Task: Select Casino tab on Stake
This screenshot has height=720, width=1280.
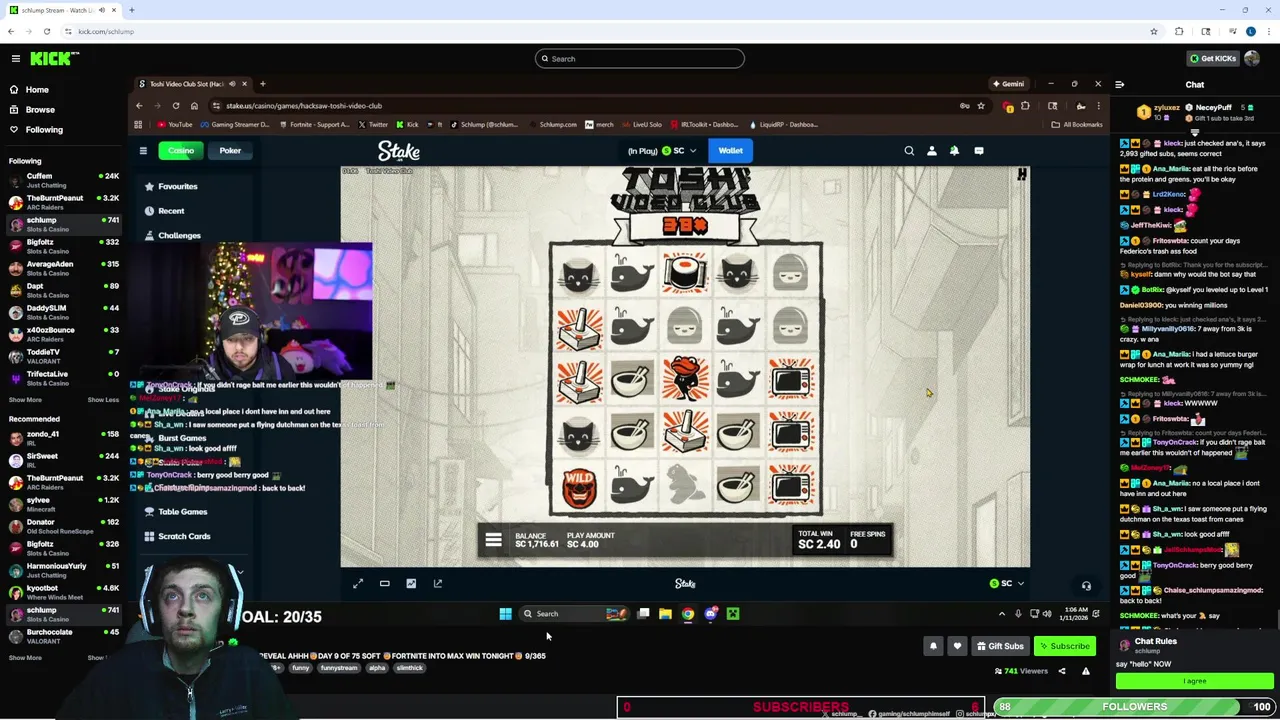Action: point(181,151)
